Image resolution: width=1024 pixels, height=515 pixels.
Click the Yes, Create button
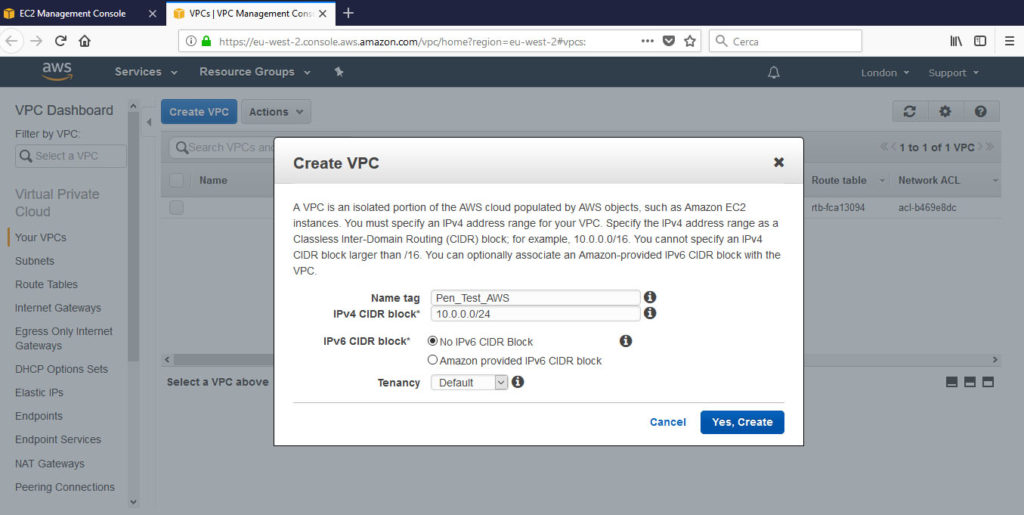click(x=743, y=422)
